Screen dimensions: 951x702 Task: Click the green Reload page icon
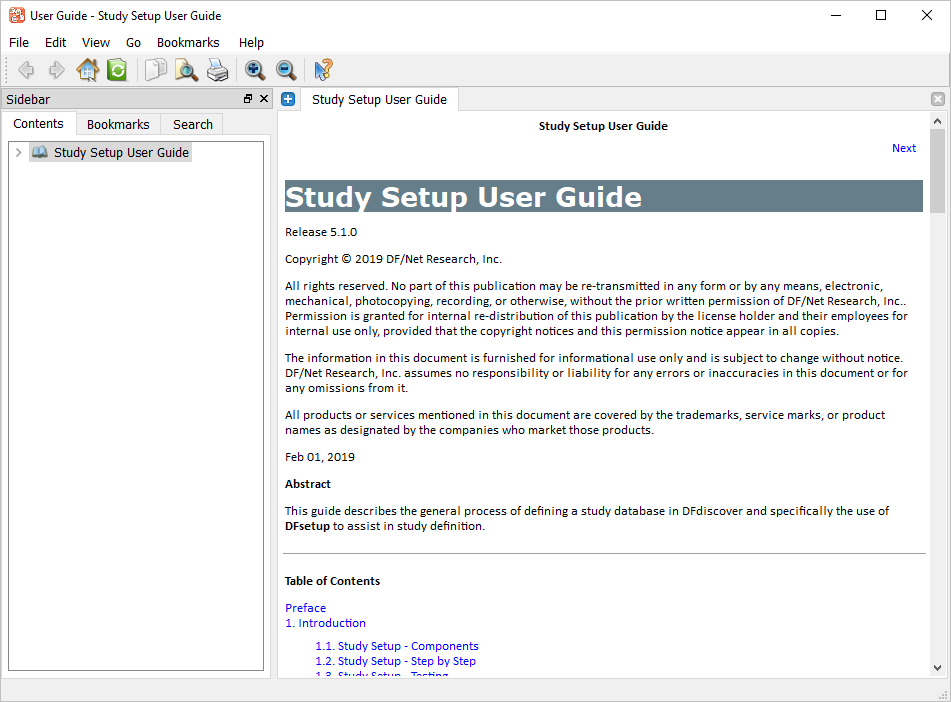point(117,70)
